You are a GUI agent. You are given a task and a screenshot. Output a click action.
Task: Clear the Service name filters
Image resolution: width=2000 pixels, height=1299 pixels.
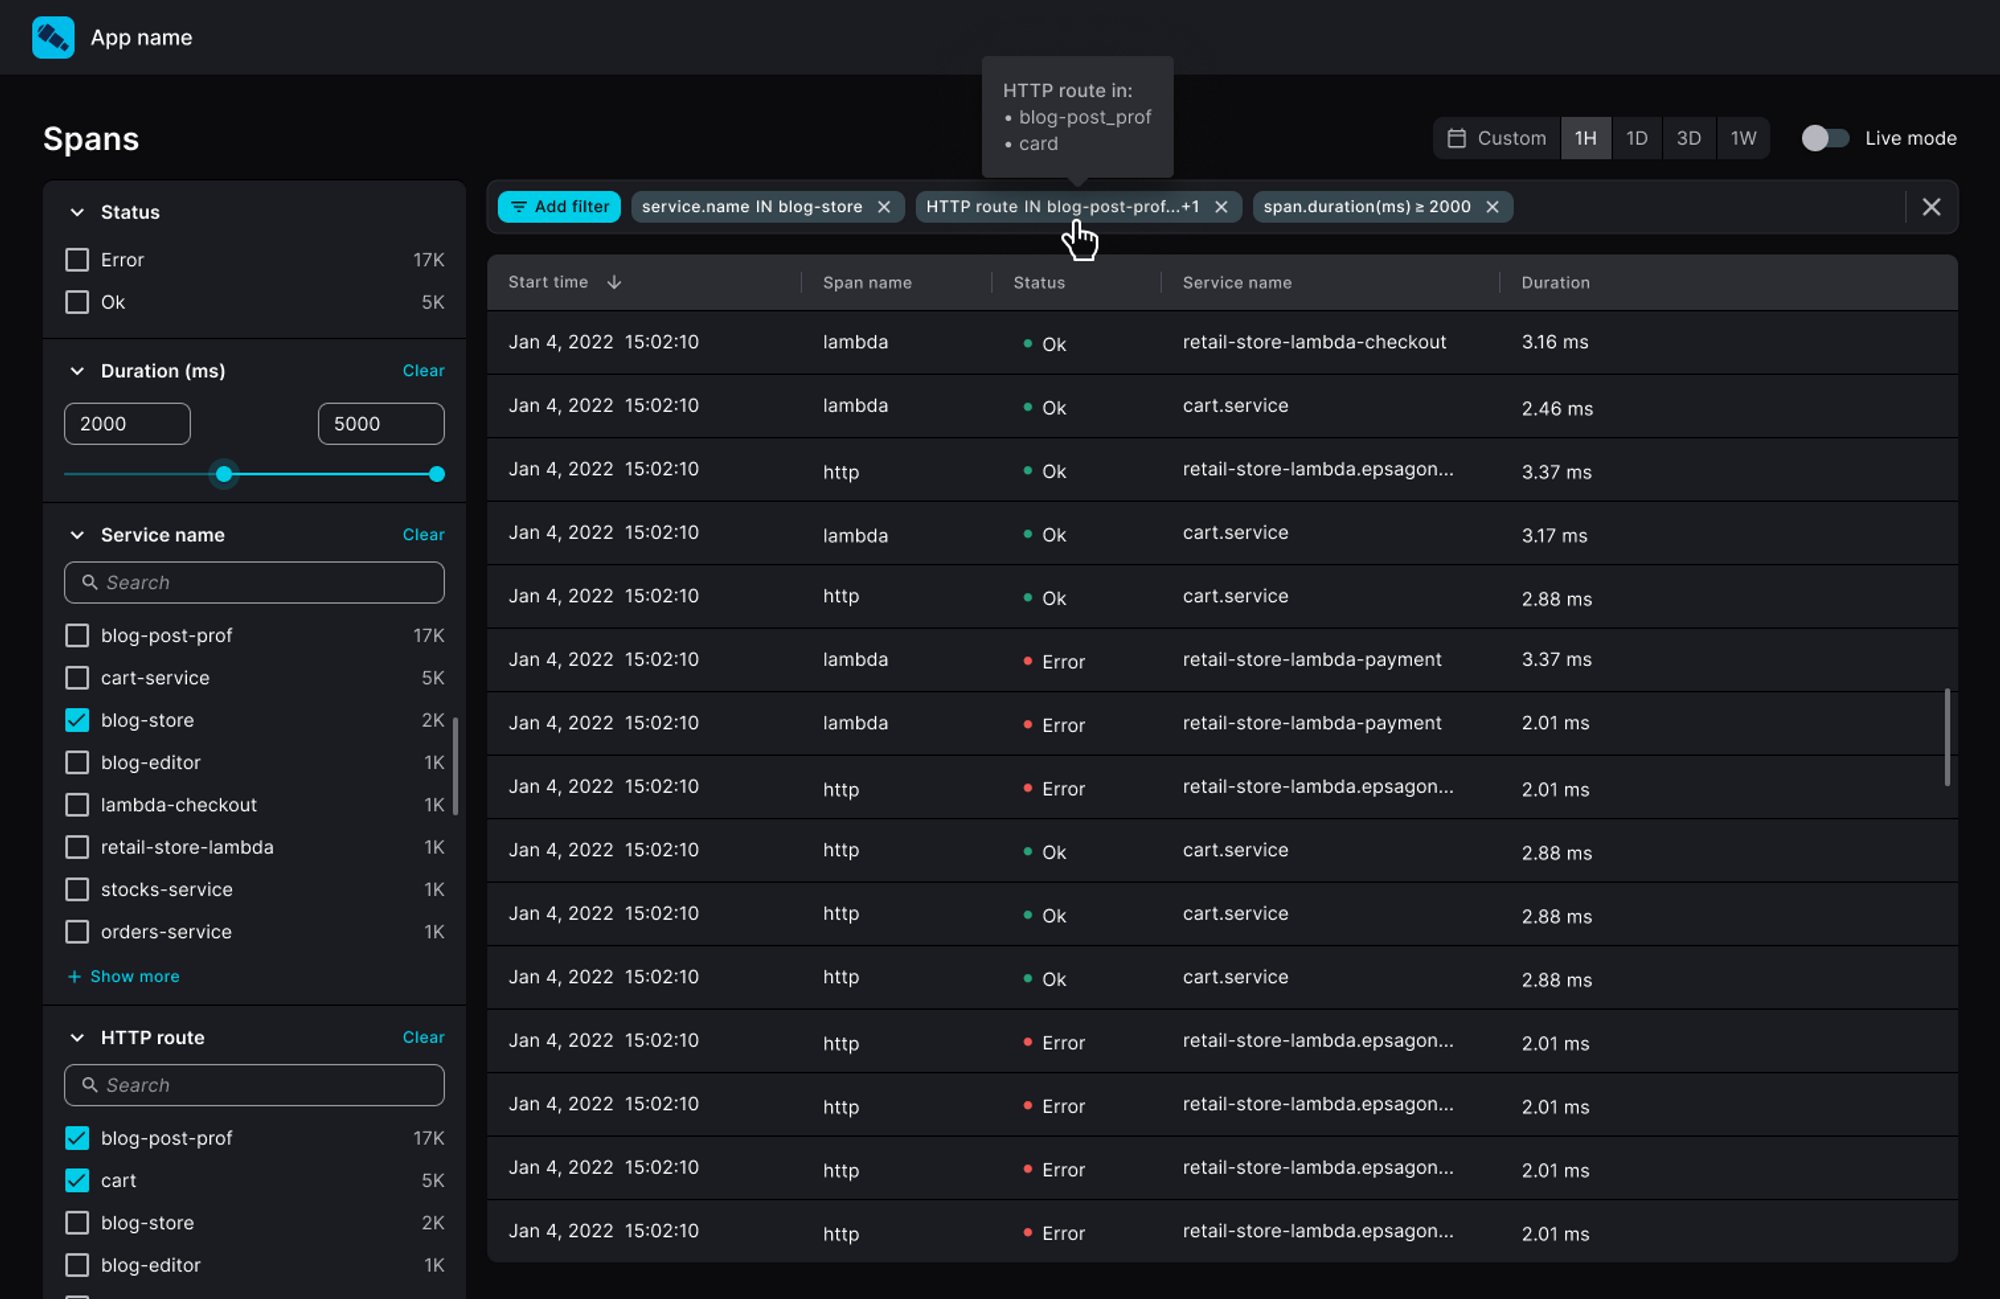[x=423, y=535]
